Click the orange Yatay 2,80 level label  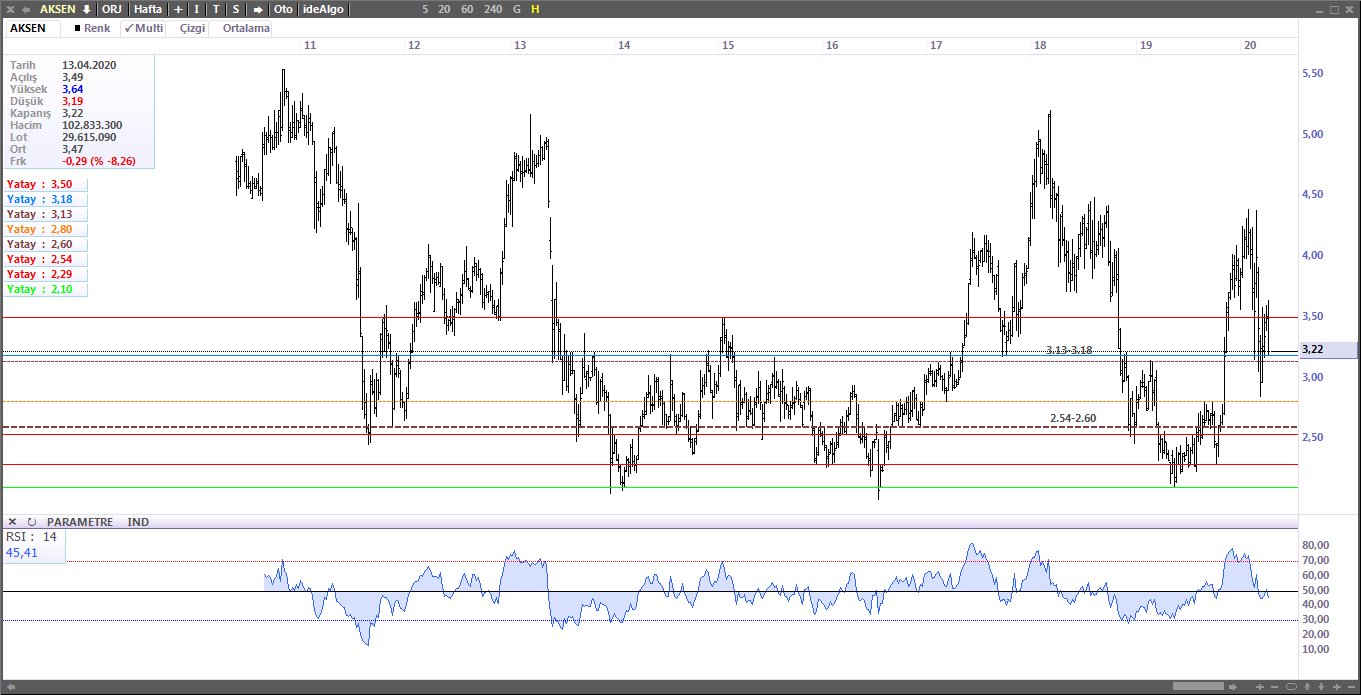point(46,229)
